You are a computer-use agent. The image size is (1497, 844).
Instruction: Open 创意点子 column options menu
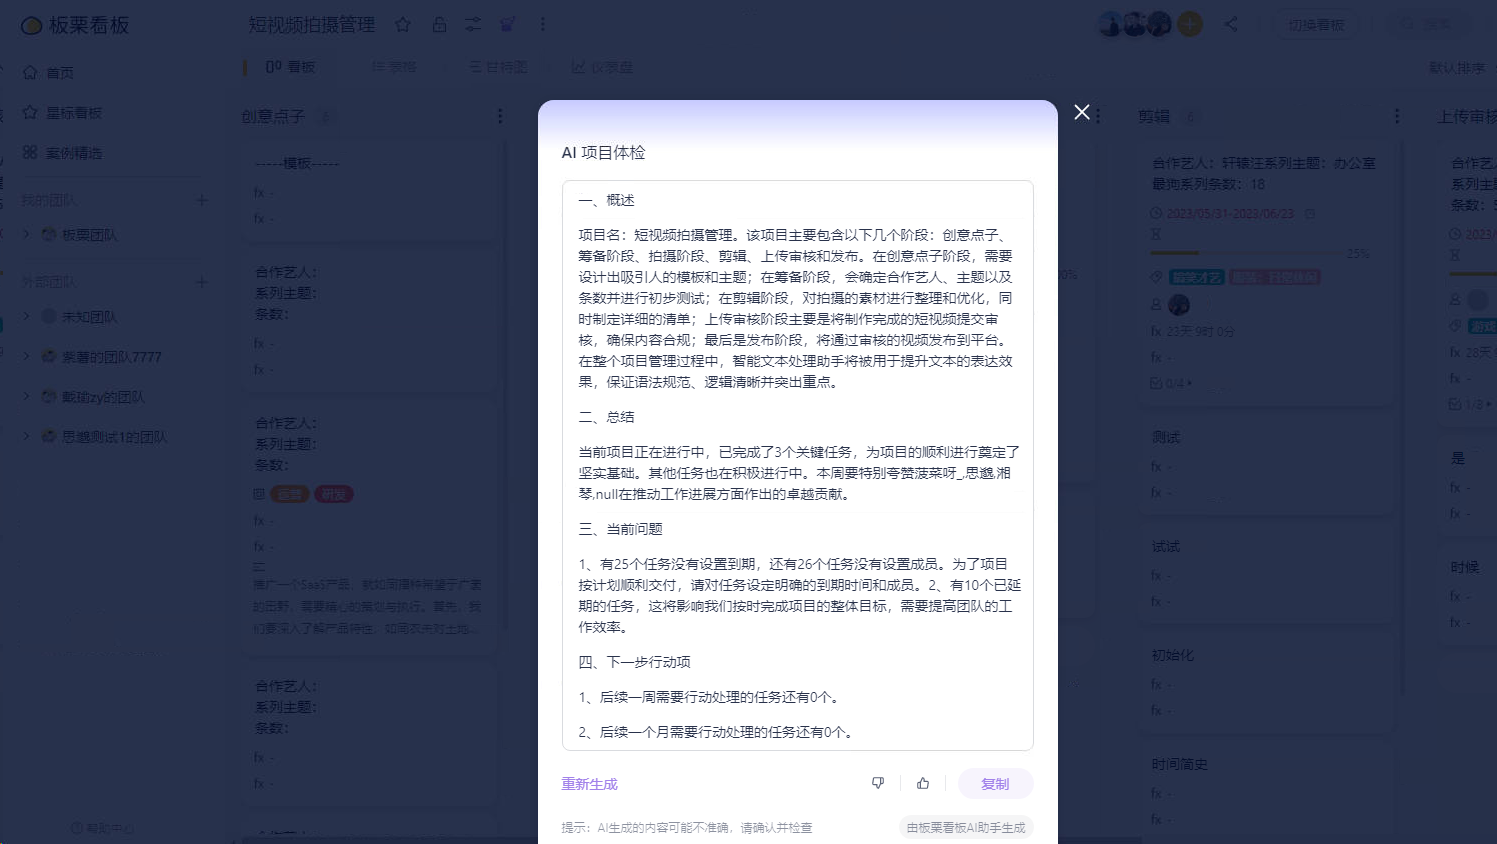coord(500,117)
